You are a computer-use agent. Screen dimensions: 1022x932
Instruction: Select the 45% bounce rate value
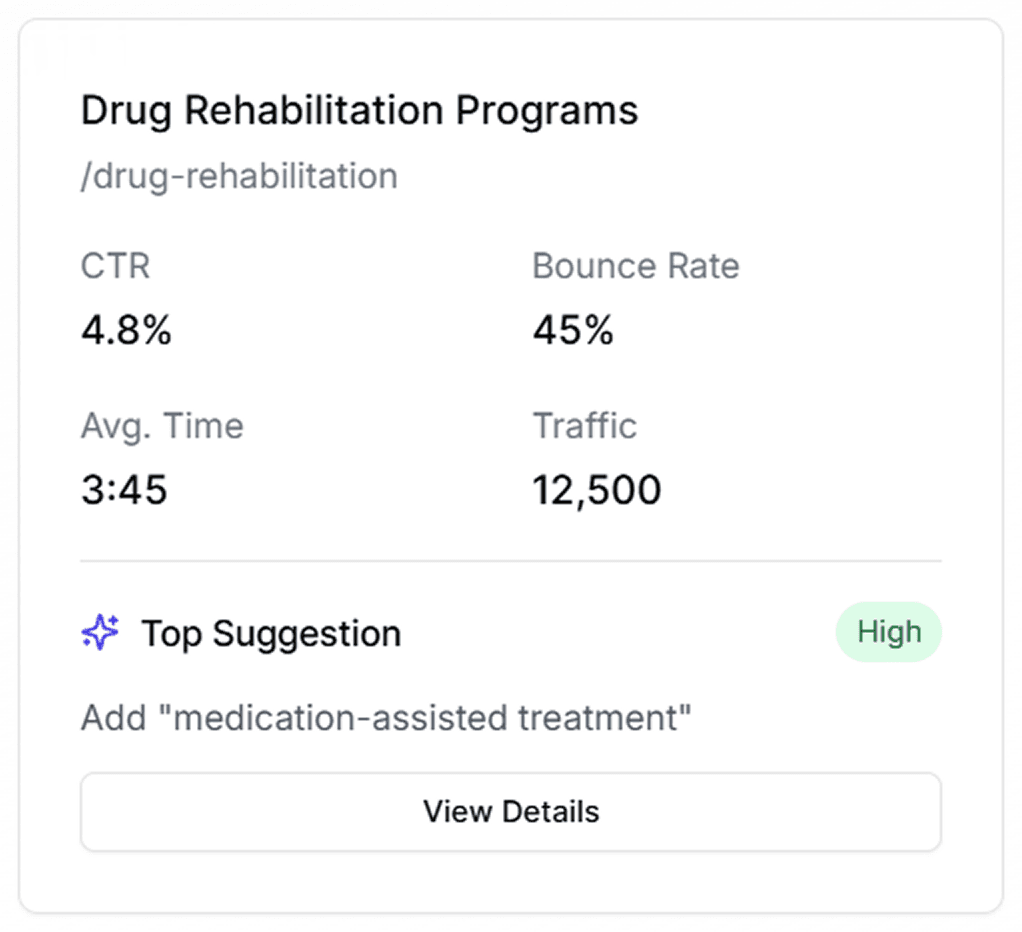[572, 330]
